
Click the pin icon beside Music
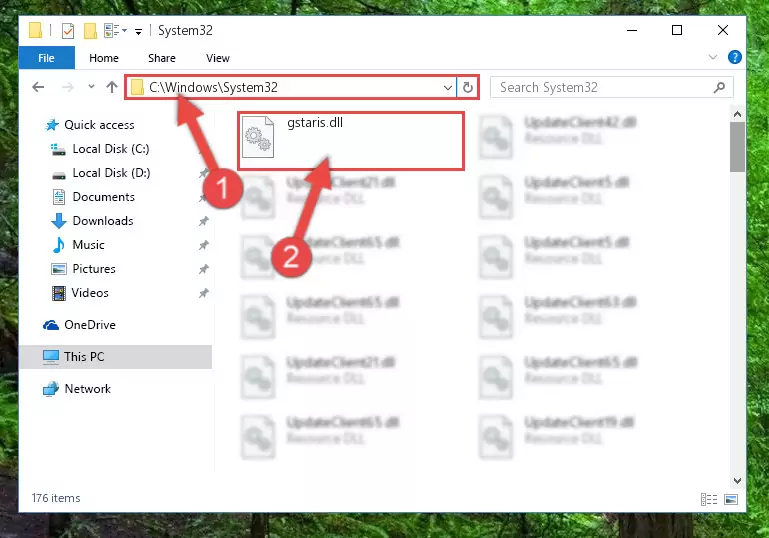click(x=204, y=245)
